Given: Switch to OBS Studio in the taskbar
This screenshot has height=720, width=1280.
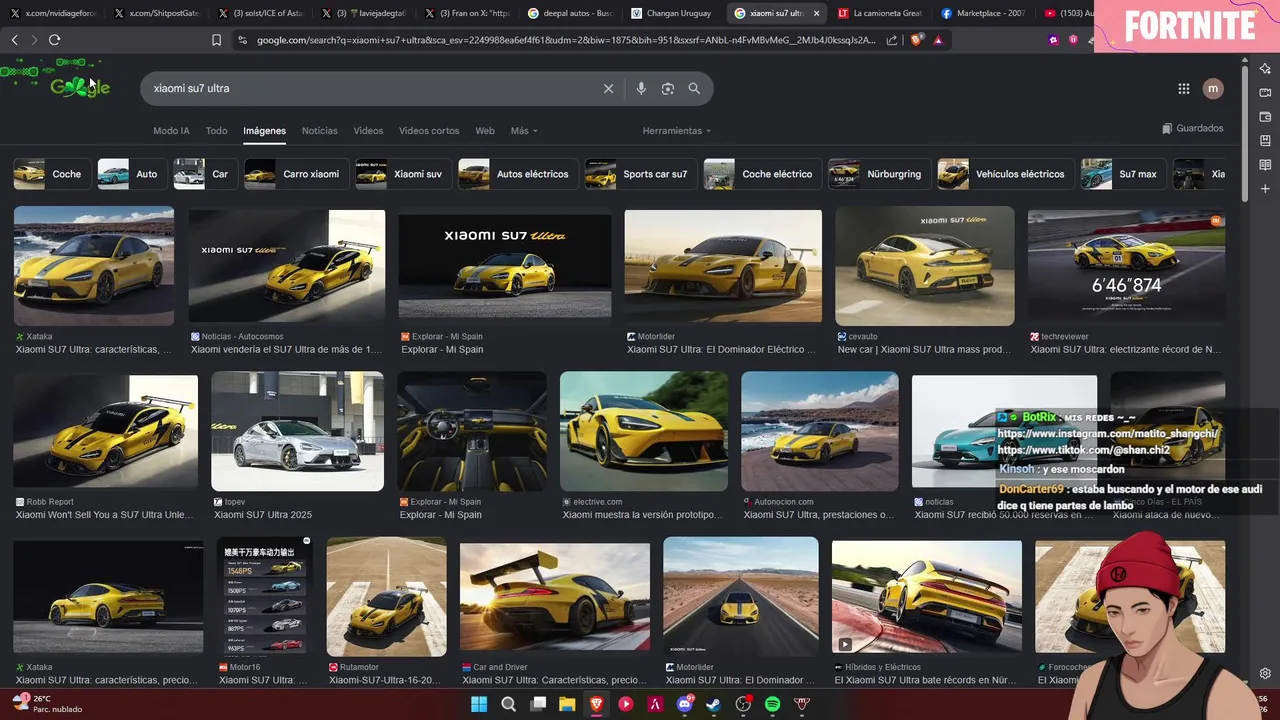Looking at the screenshot, I should pos(743,704).
